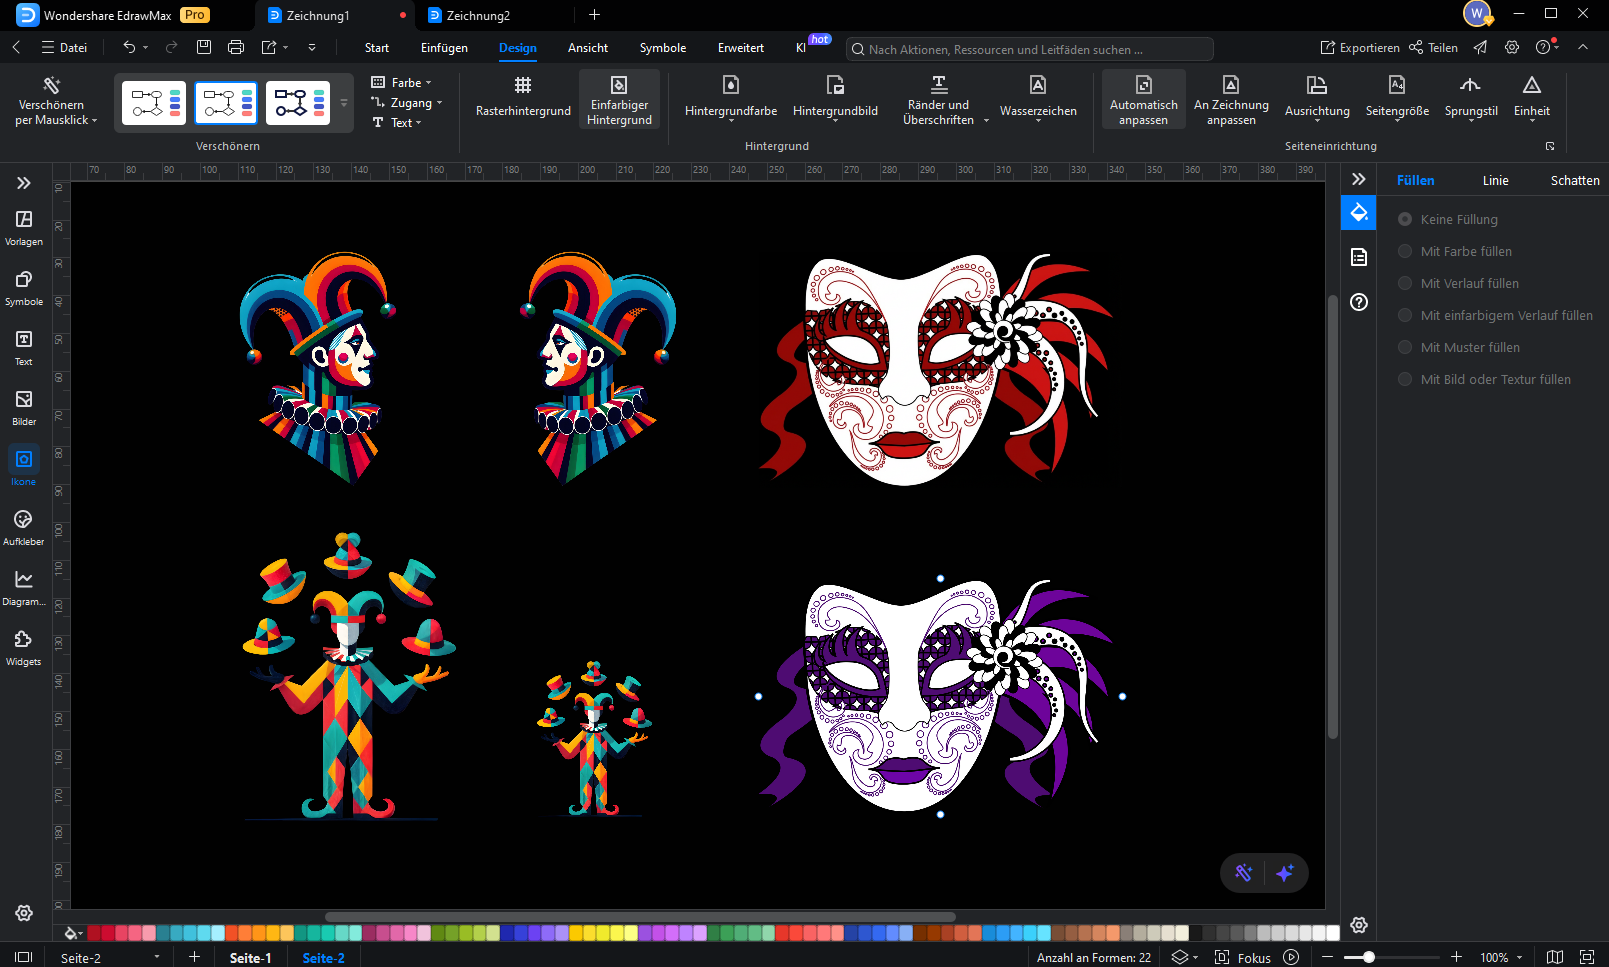Click the Sprungstil icon
Screen dimensions: 1609x967
click(x=1470, y=97)
